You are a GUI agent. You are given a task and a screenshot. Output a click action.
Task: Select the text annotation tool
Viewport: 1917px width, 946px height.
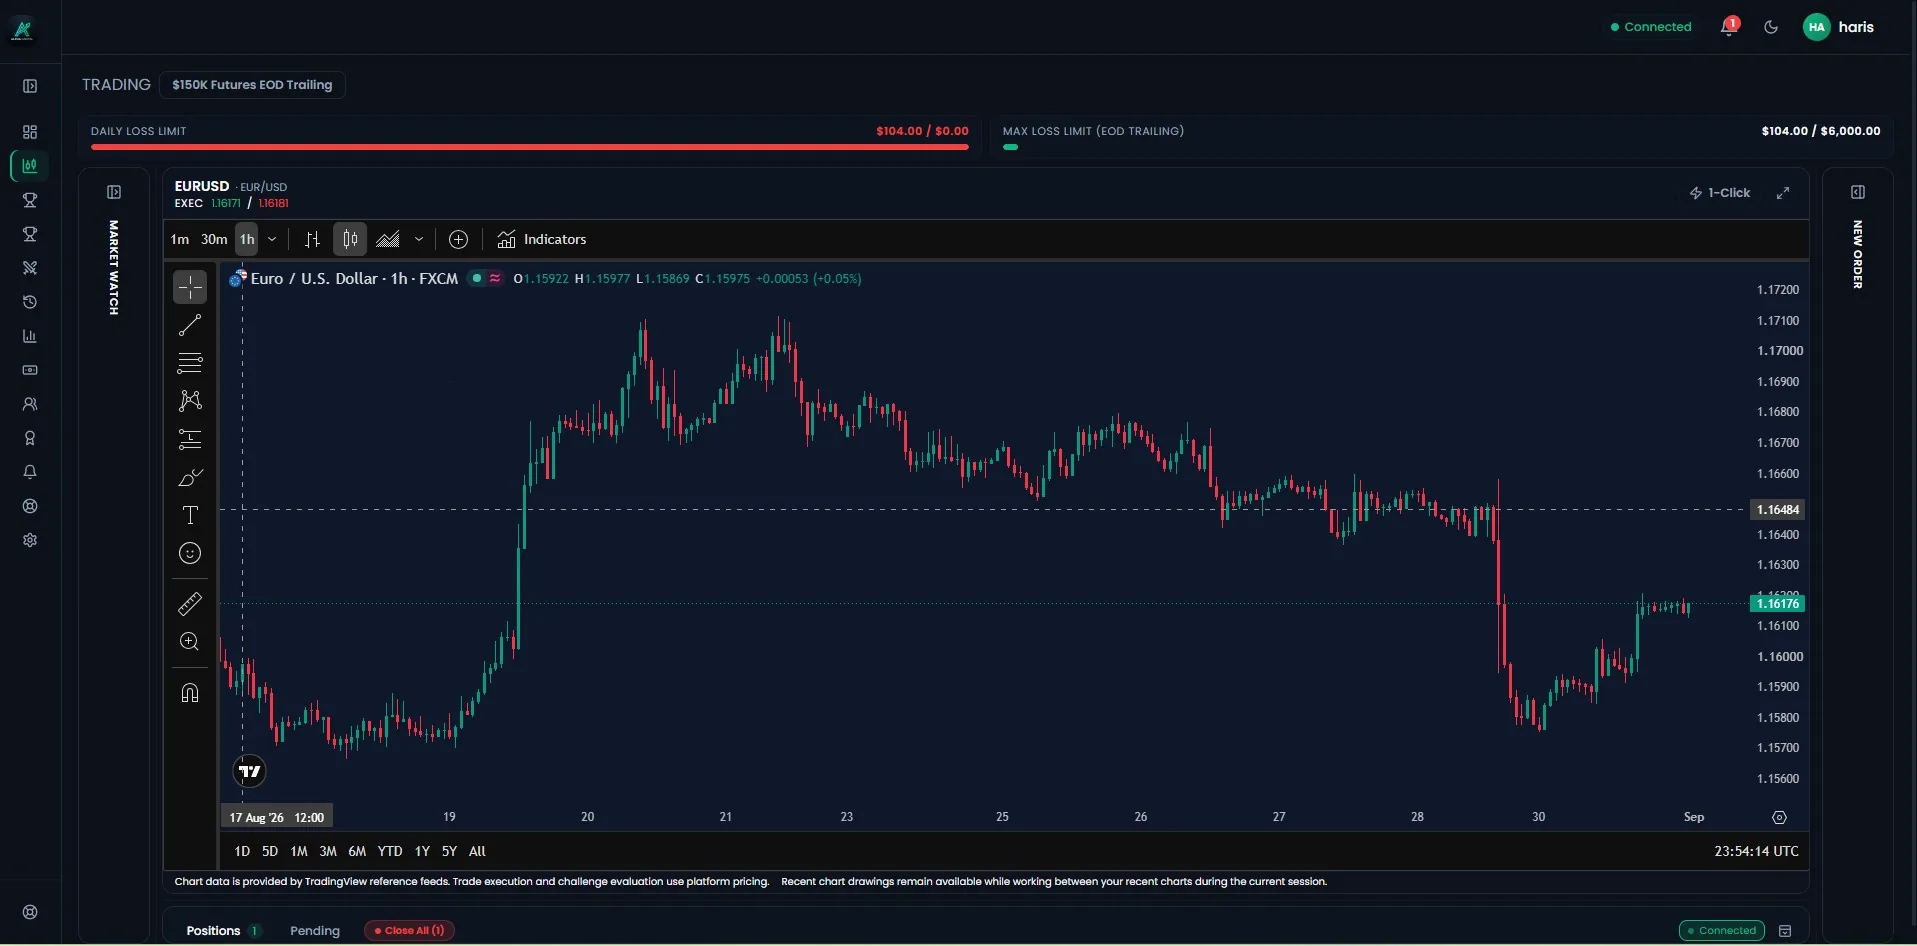(x=190, y=515)
